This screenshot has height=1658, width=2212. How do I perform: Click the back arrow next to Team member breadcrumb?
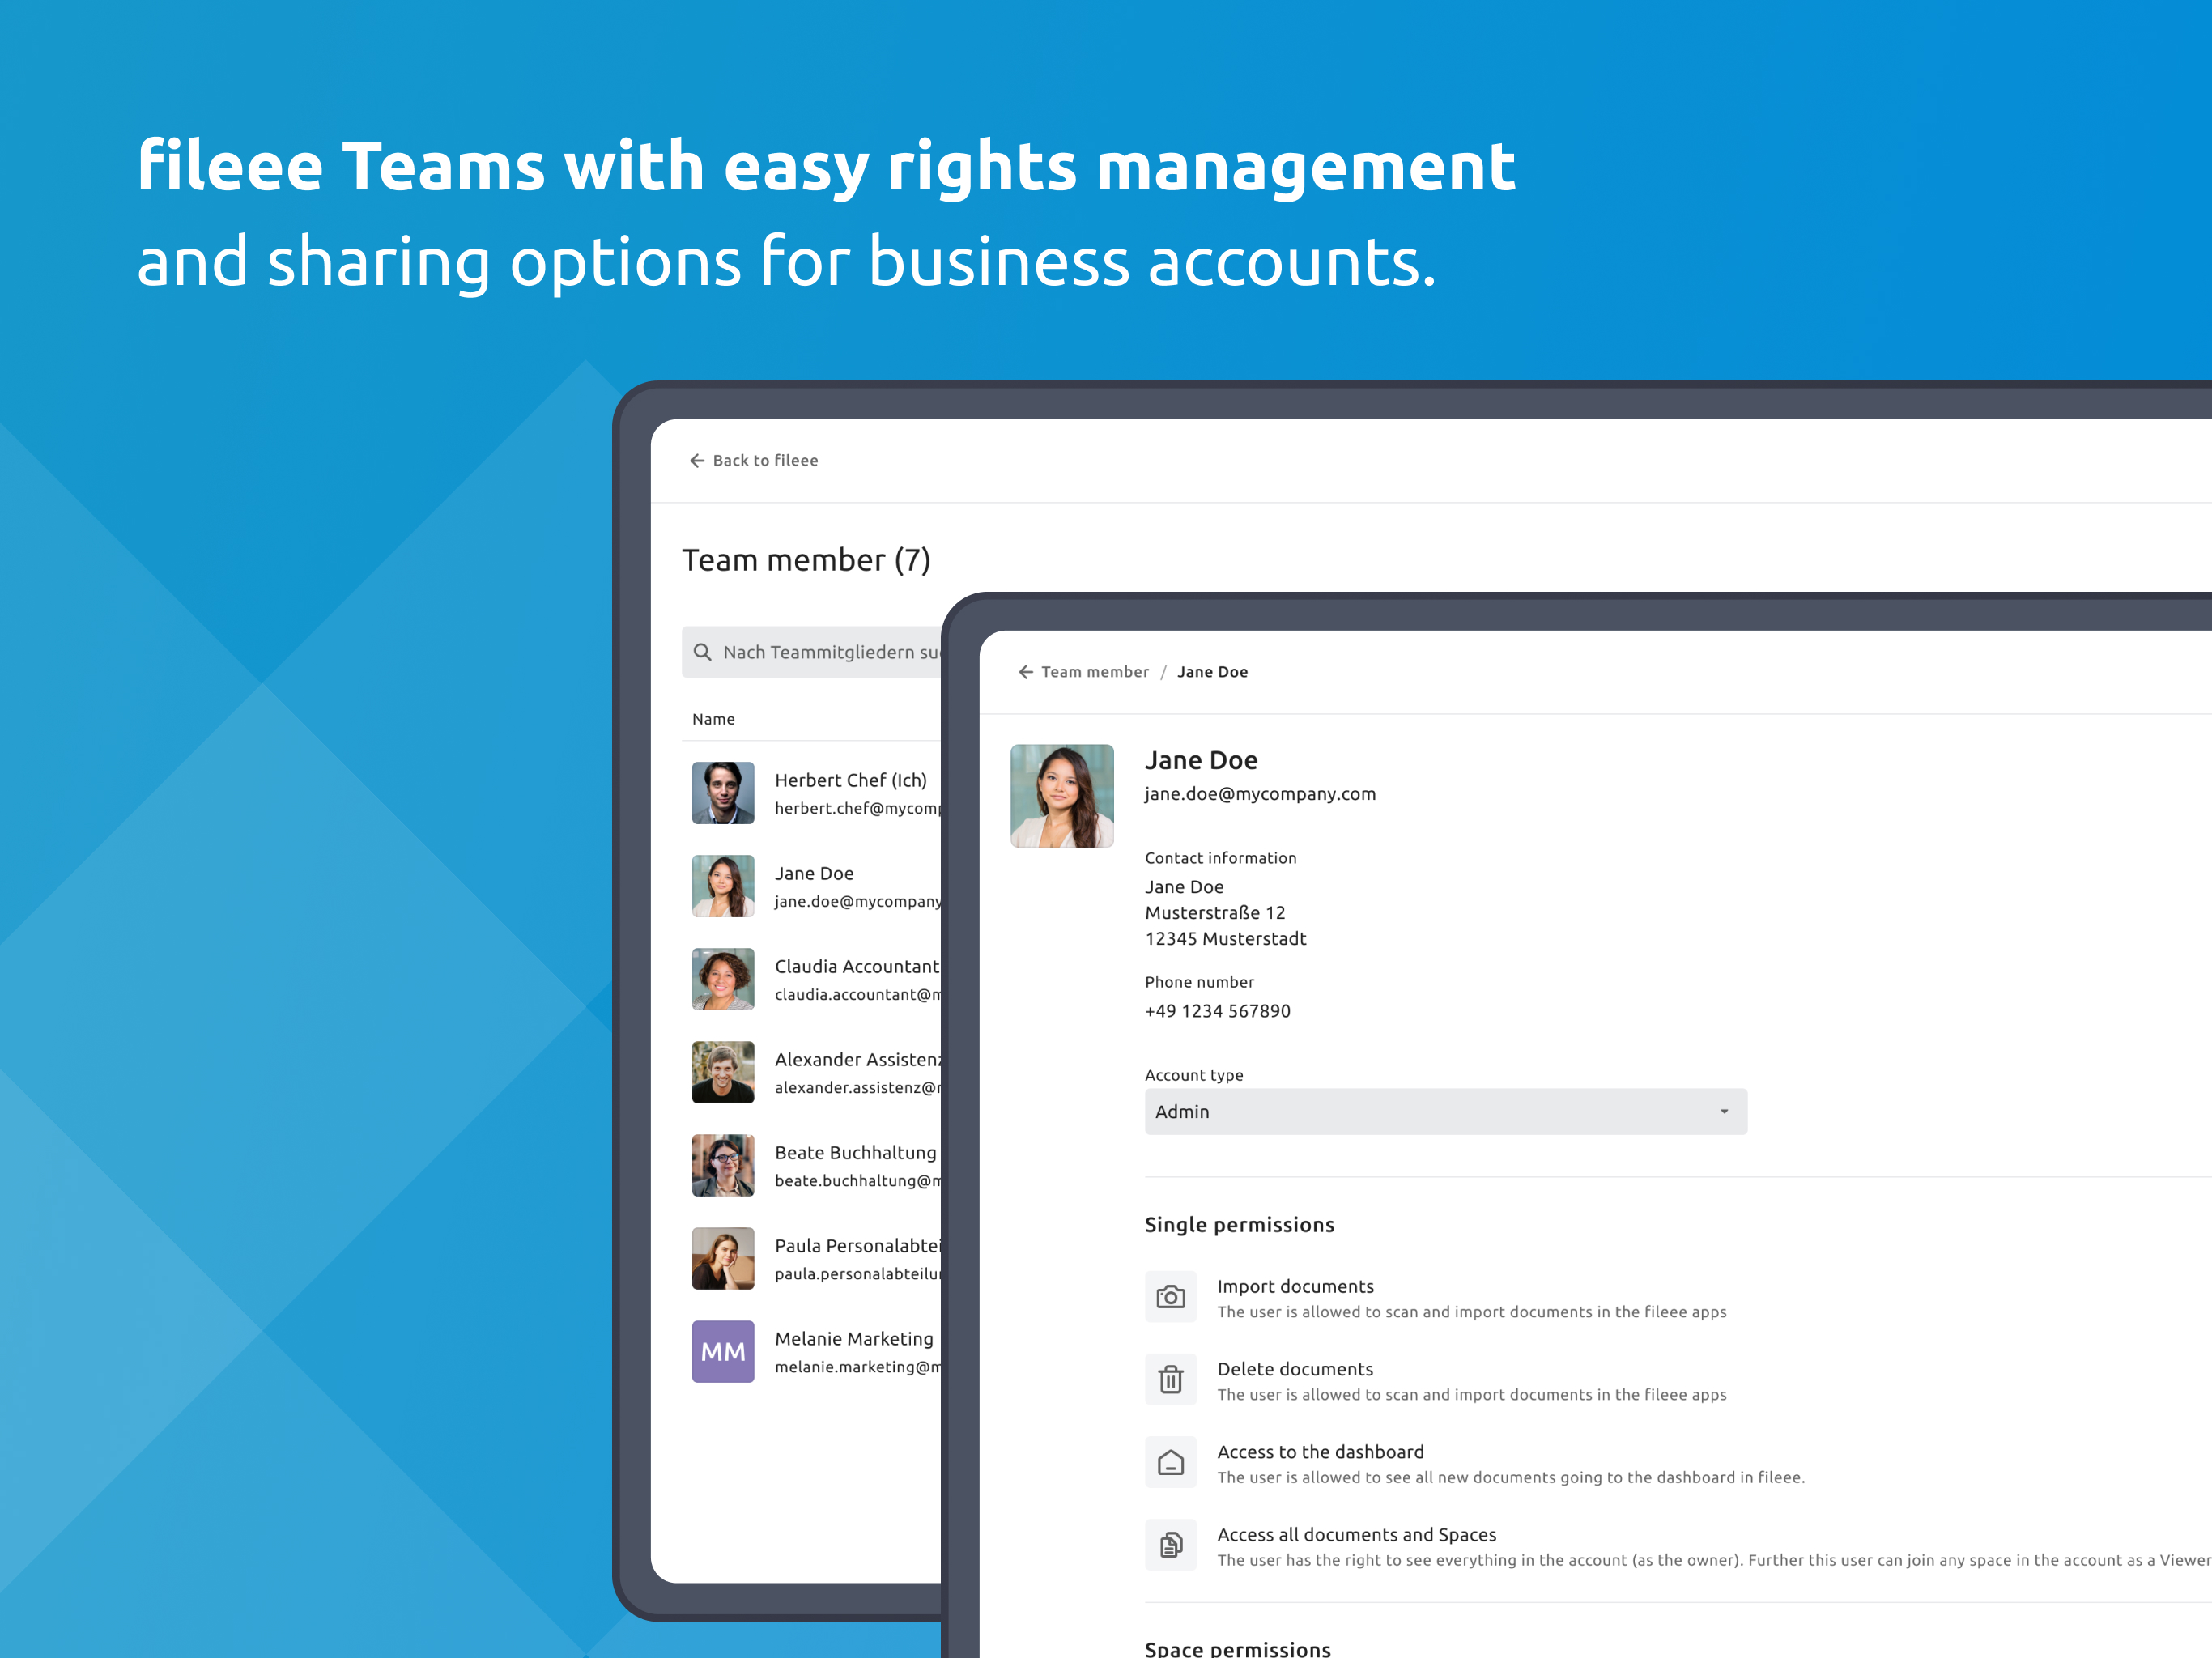click(1026, 672)
